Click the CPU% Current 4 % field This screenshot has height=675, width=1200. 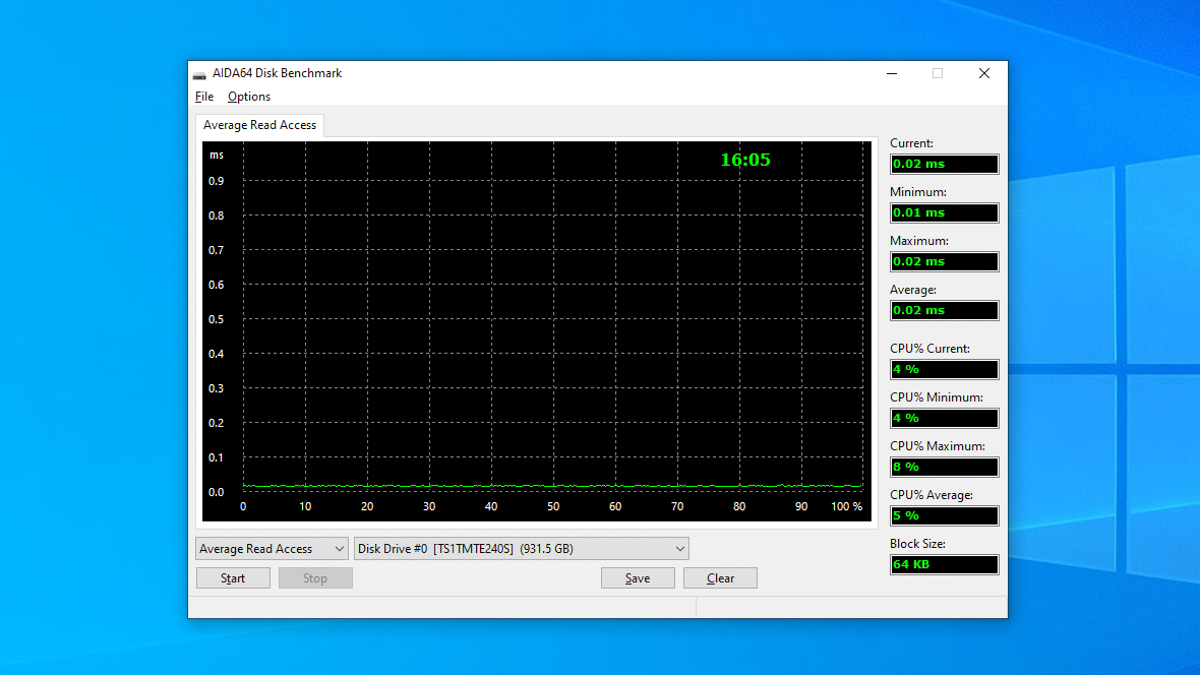point(945,370)
